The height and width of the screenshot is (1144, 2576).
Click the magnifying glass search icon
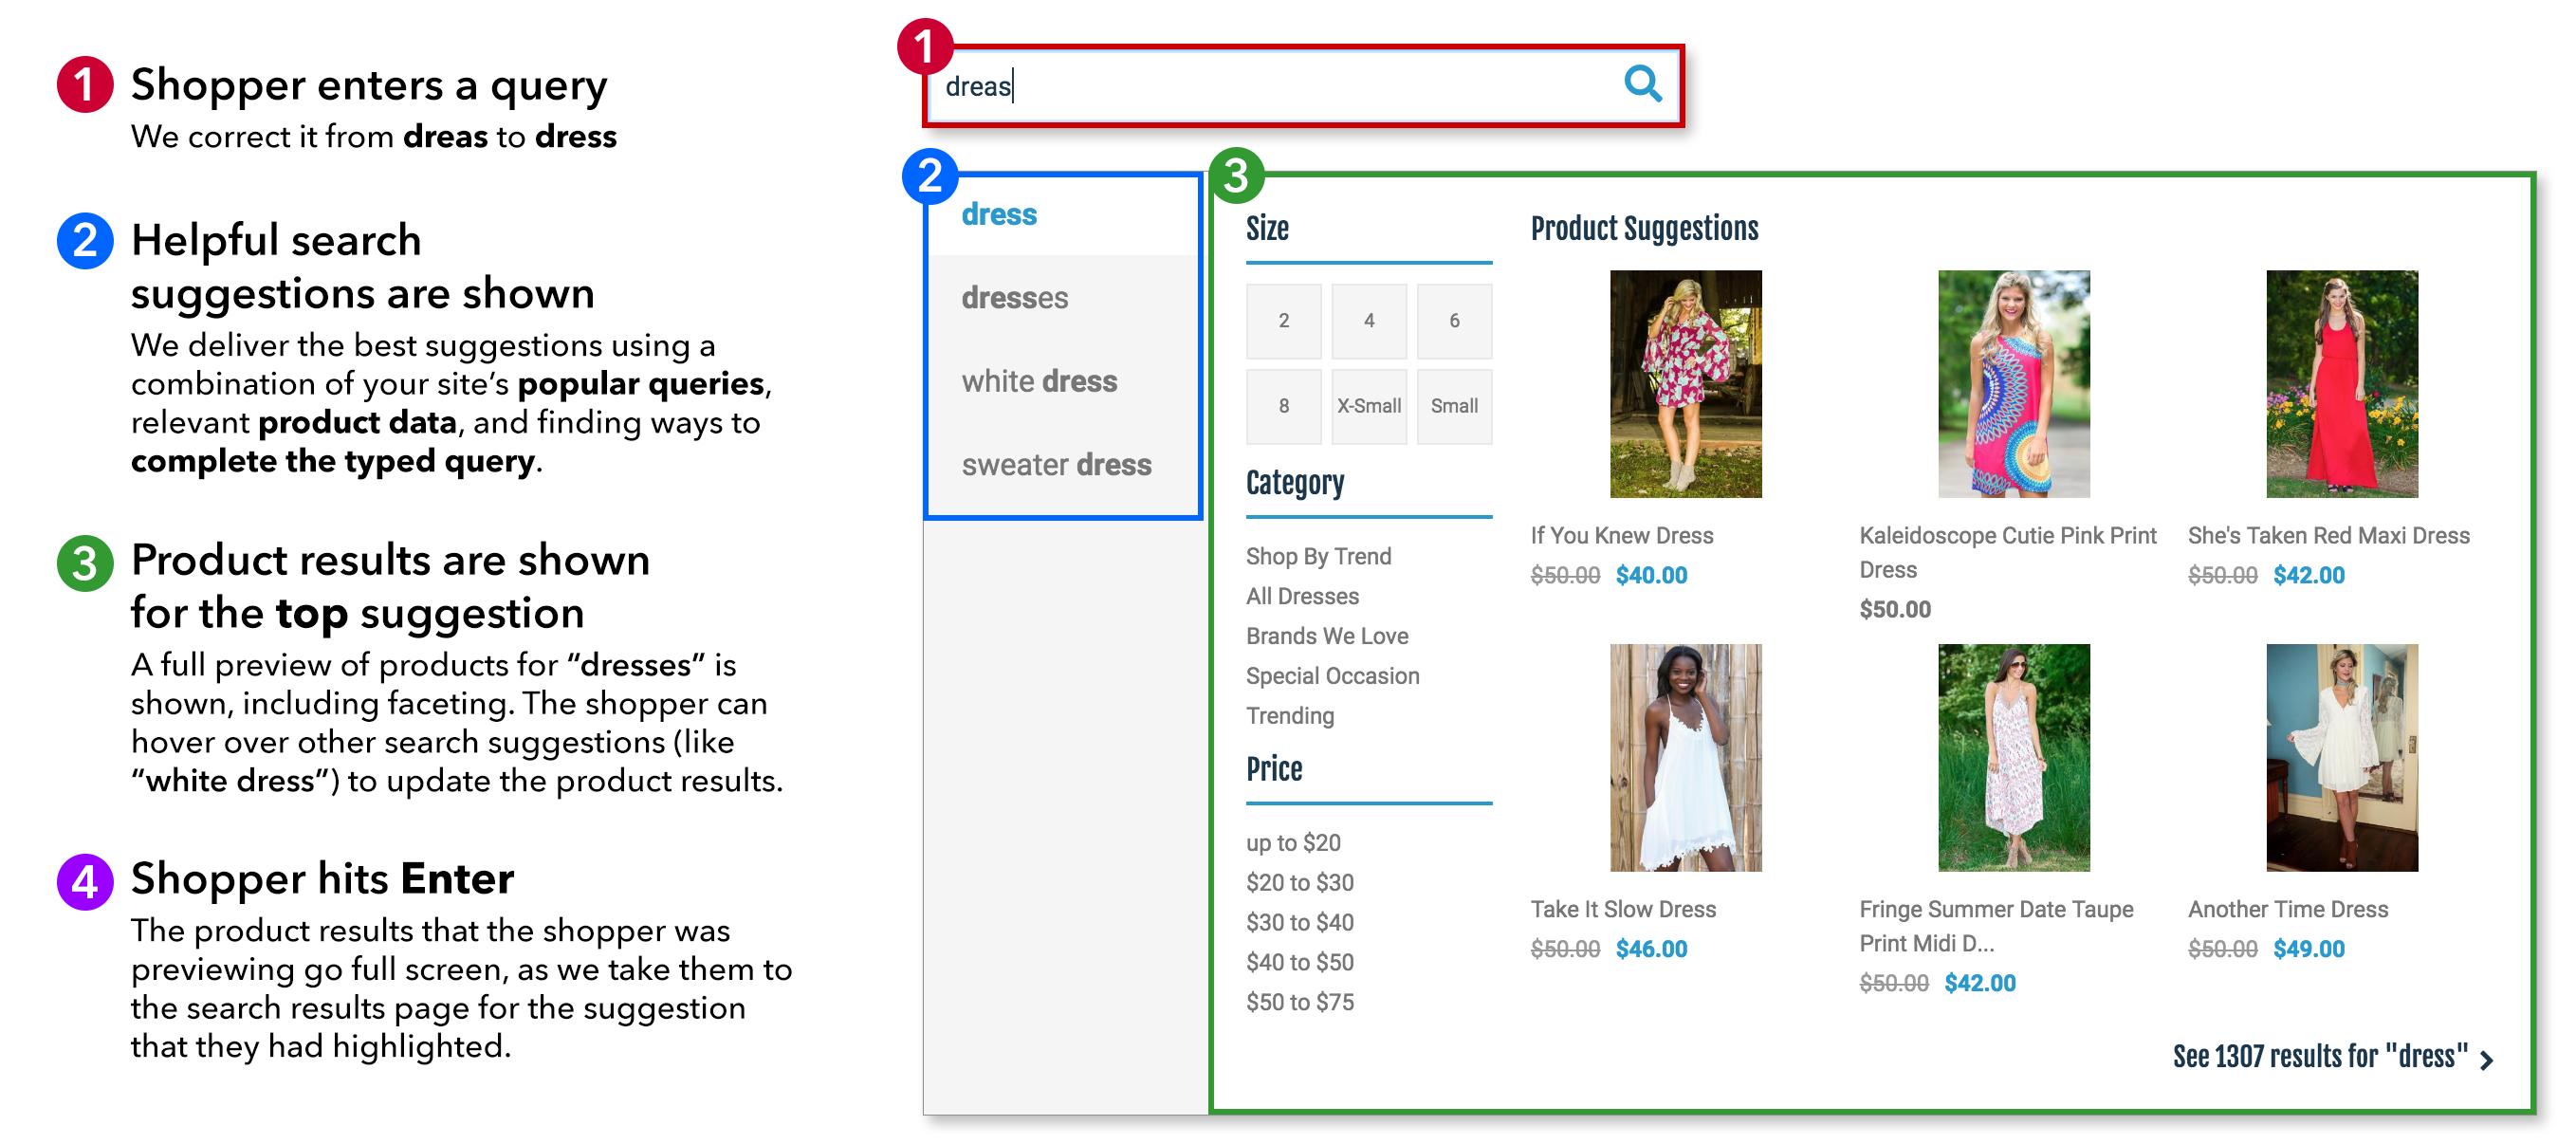pyautogui.click(x=1641, y=84)
